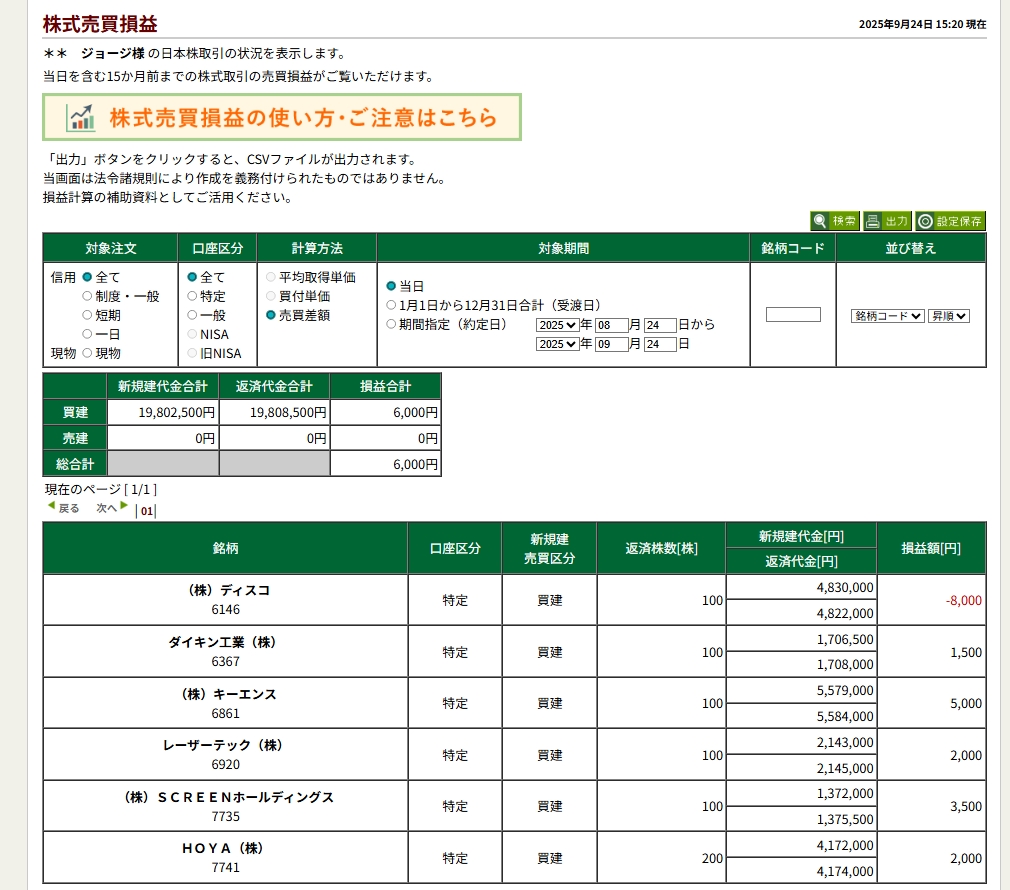This screenshot has width=1010, height=890.
Task: Select 短期 margin order radio button
Action: point(87,315)
